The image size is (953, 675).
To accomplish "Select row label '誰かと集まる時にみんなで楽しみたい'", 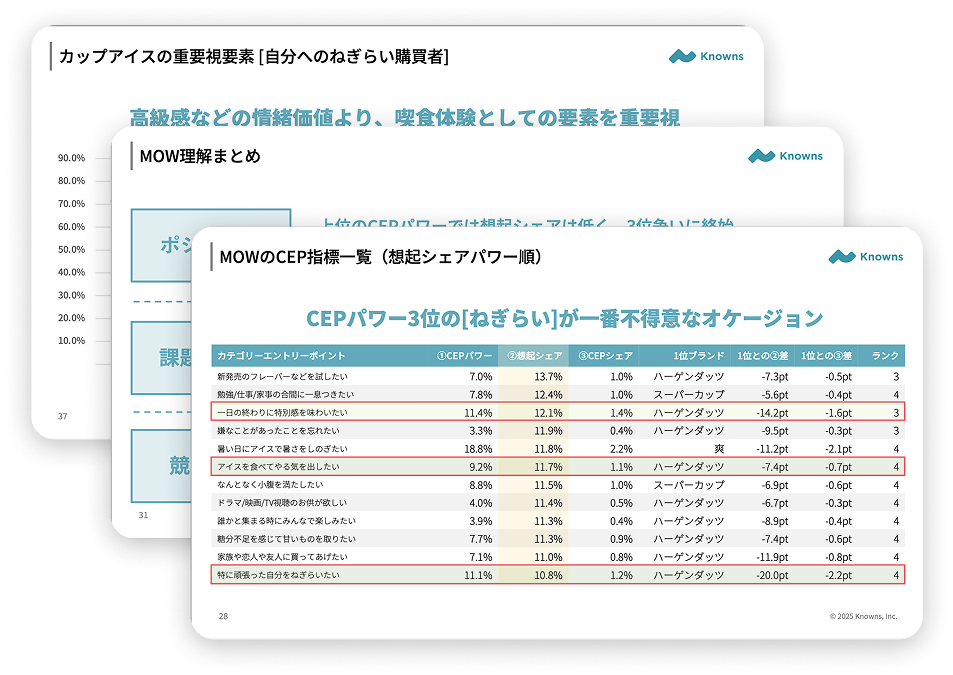I will coord(286,521).
